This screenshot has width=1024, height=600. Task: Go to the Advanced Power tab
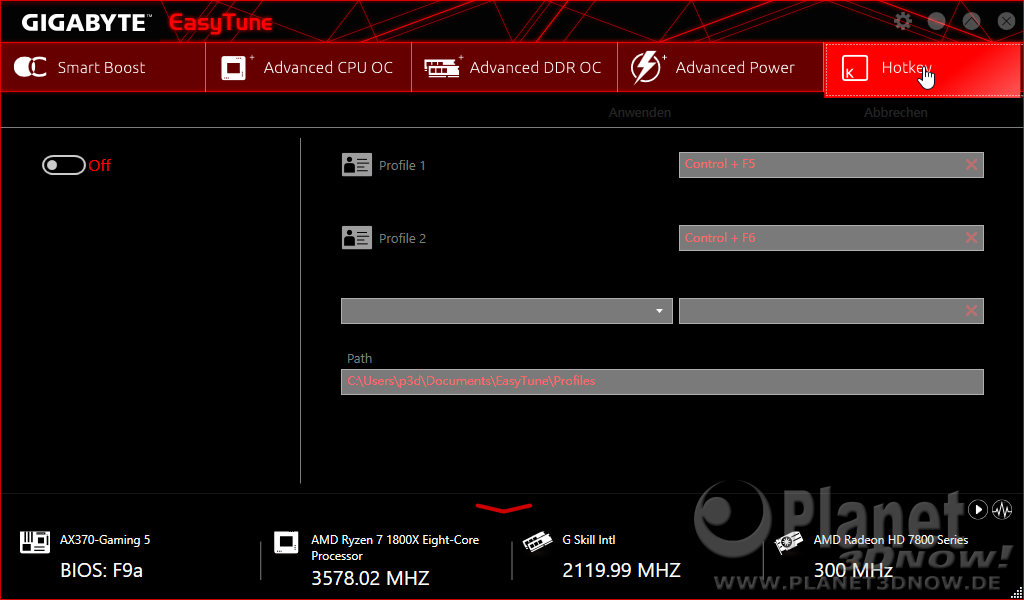pos(720,67)
